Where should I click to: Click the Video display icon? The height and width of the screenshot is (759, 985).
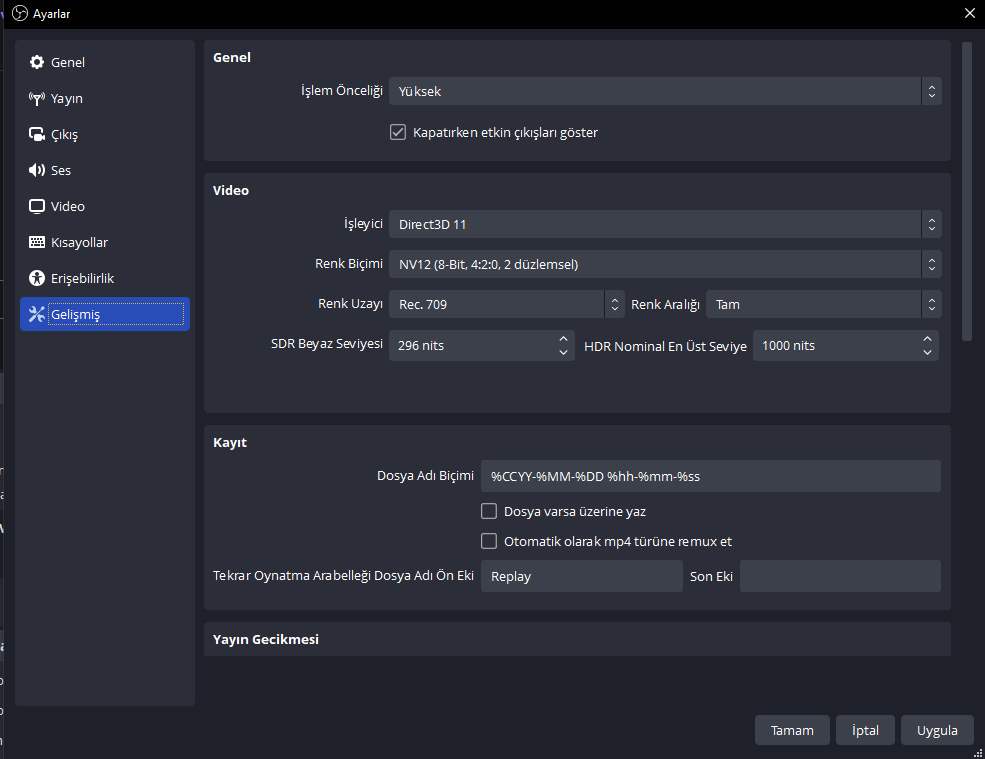[37, 207]
